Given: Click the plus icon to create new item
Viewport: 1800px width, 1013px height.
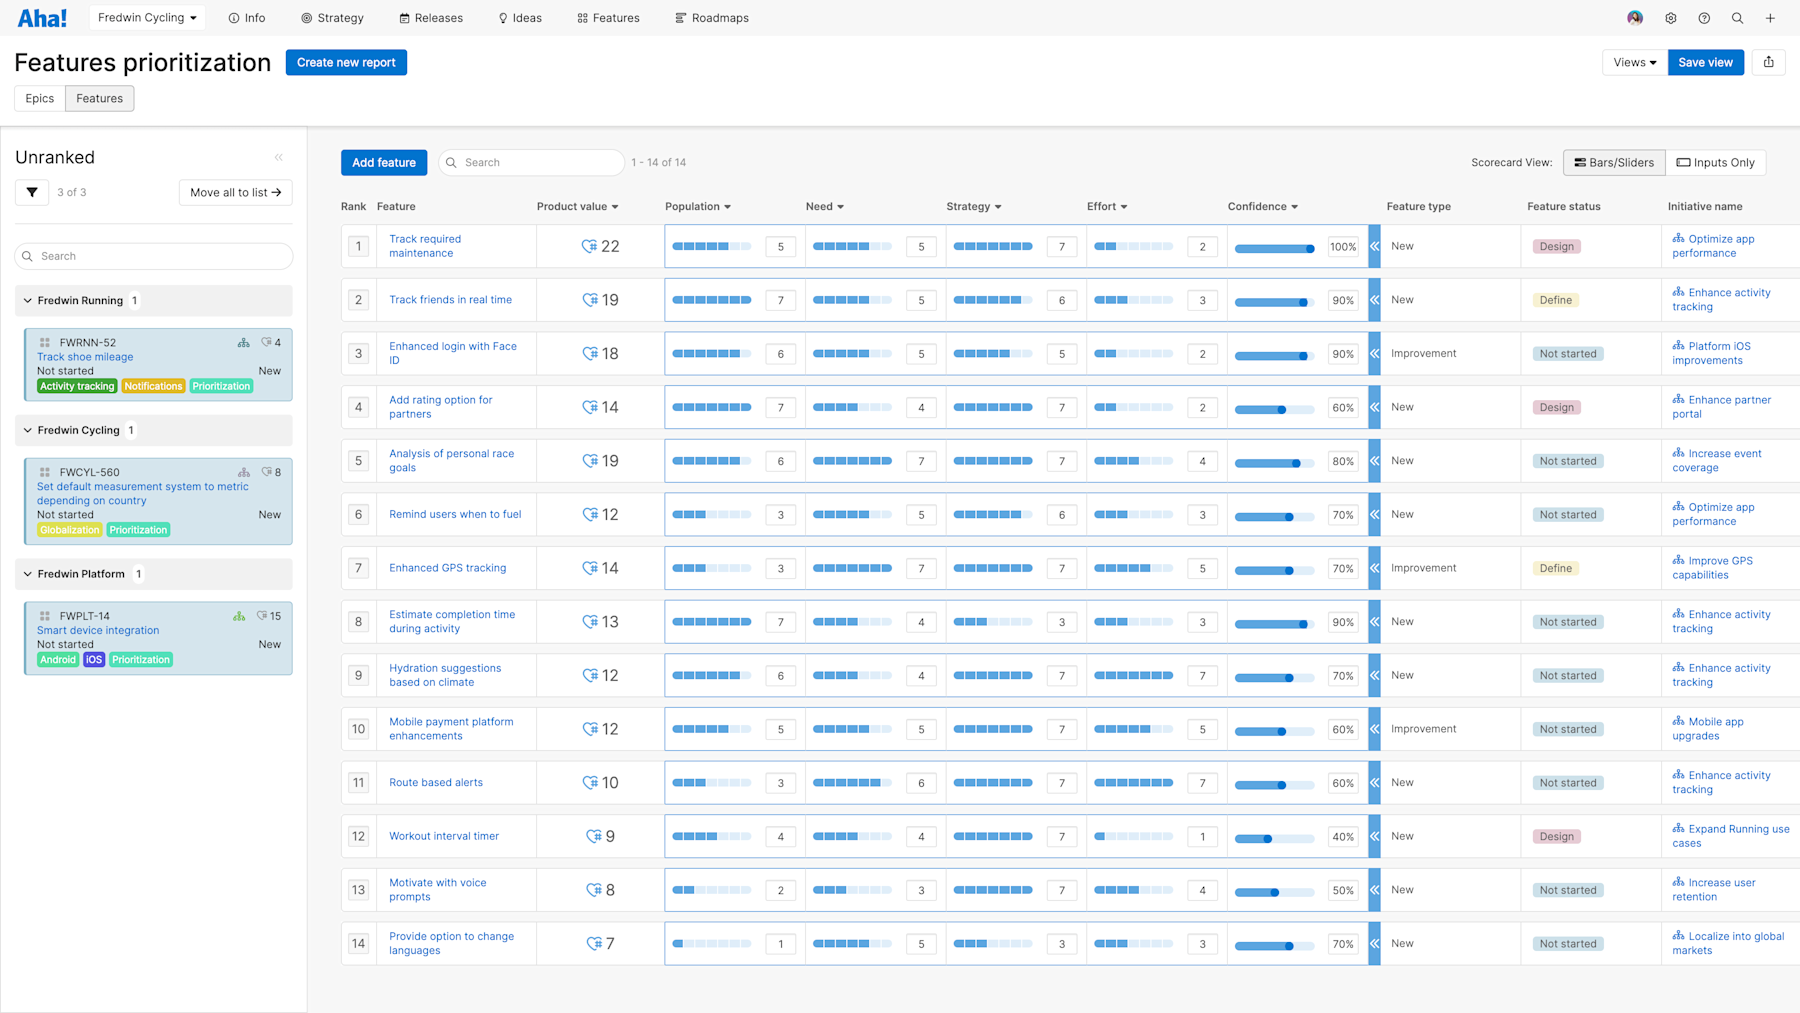Looking at the screenshot, I should [1771, 18].
